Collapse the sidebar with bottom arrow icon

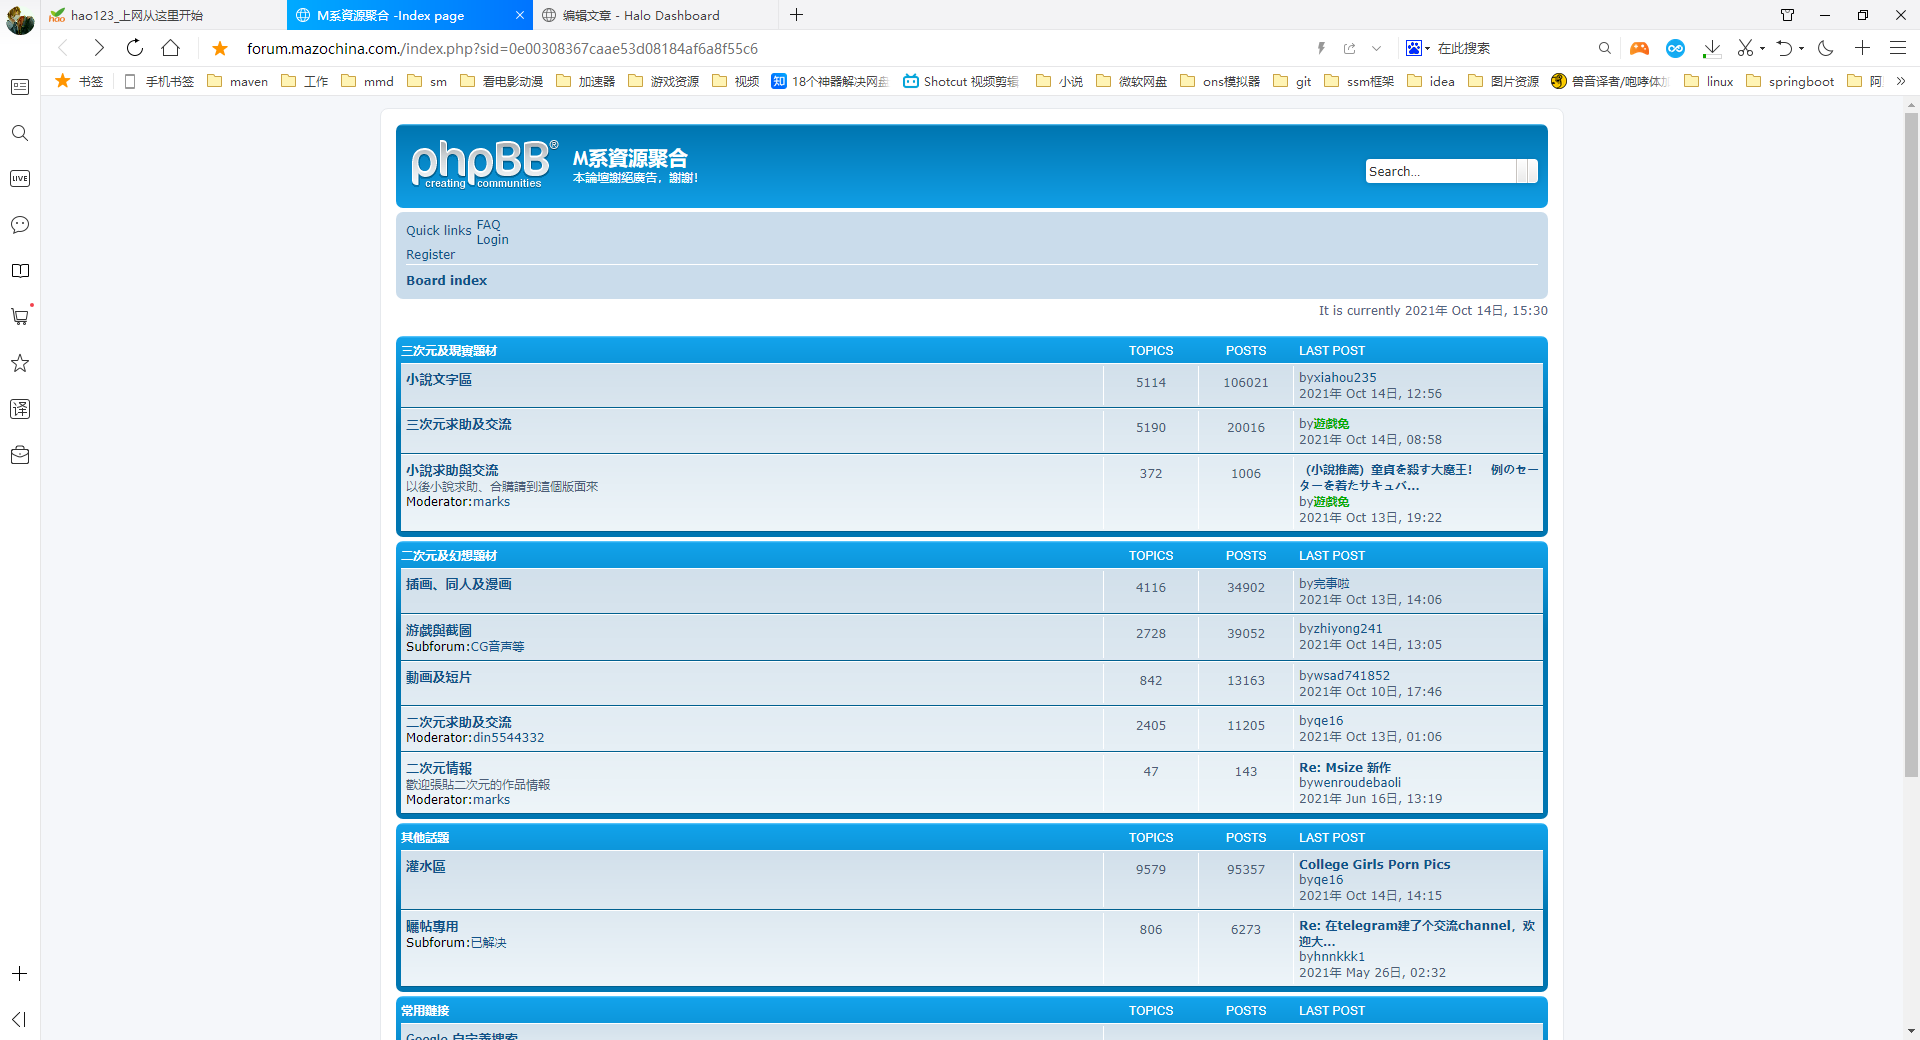click(x=20, y=1019)
